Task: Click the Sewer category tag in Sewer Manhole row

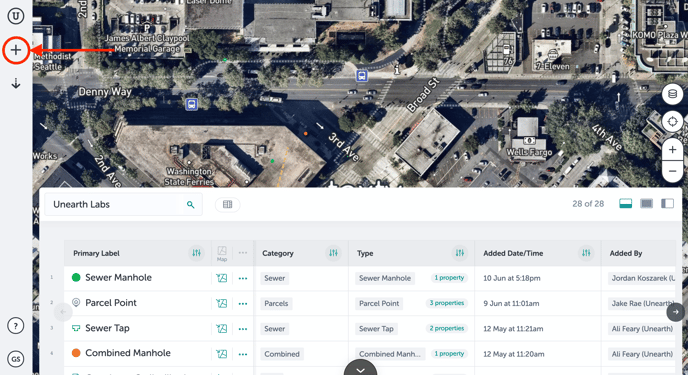Action: tap(275, 278)
